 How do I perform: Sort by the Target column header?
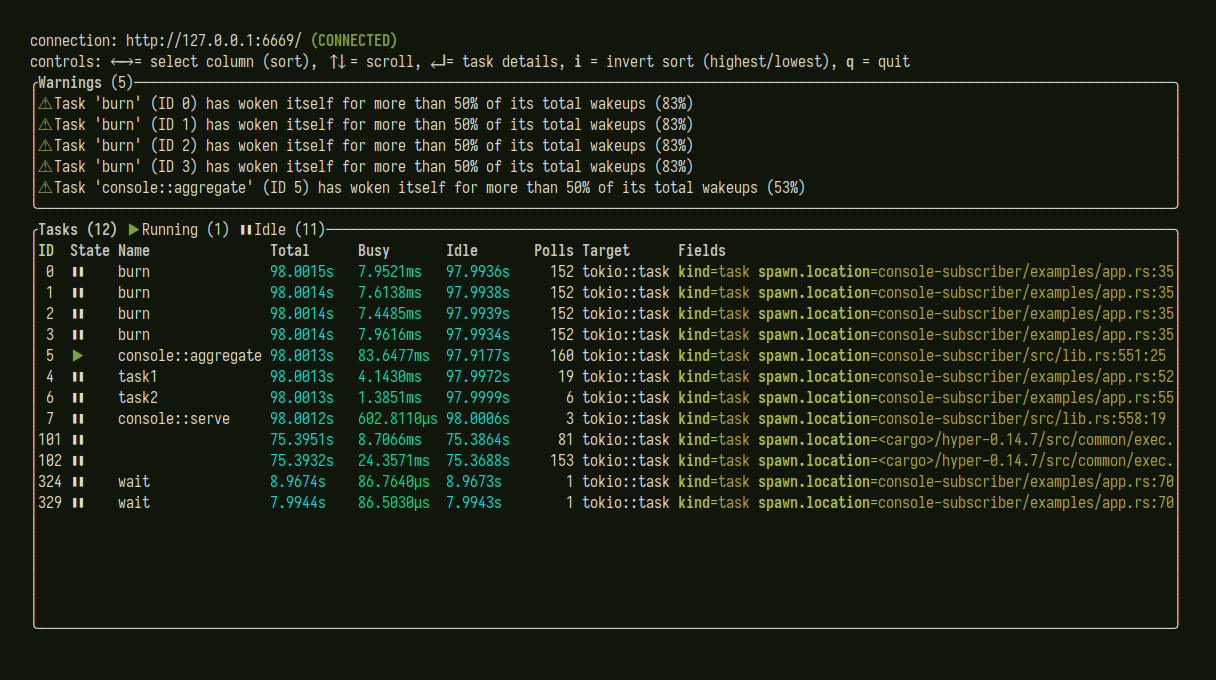coord(606,251)
